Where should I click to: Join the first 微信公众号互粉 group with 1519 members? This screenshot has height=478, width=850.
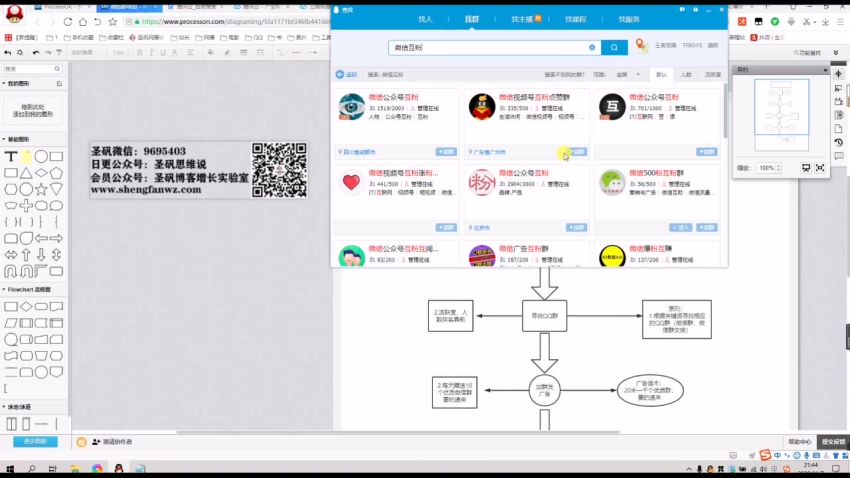[446, 152]
